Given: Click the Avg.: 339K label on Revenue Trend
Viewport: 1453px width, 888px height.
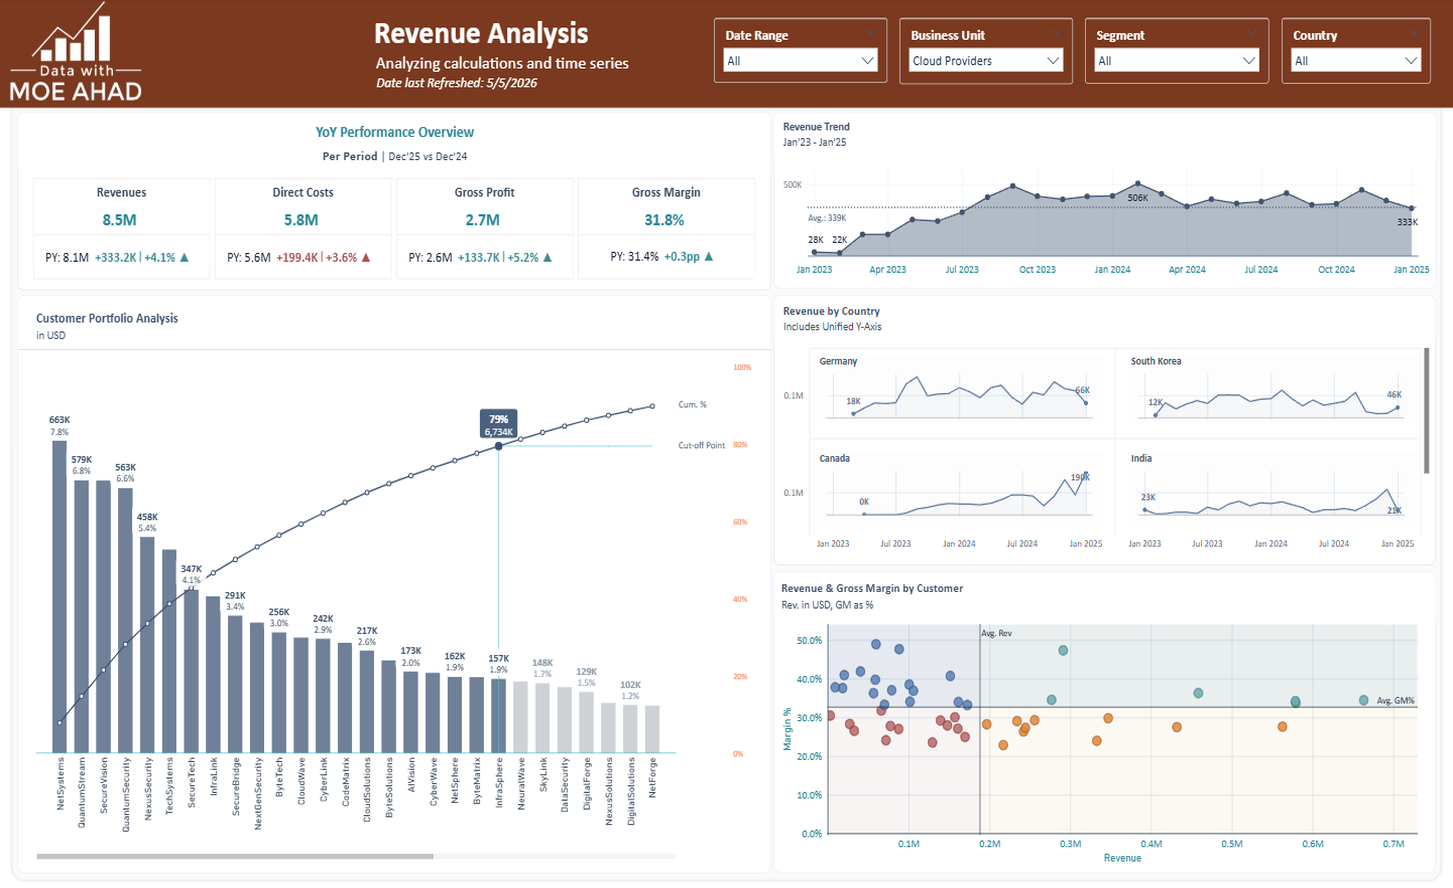Looking at the screenshot, I should (827, 218).
